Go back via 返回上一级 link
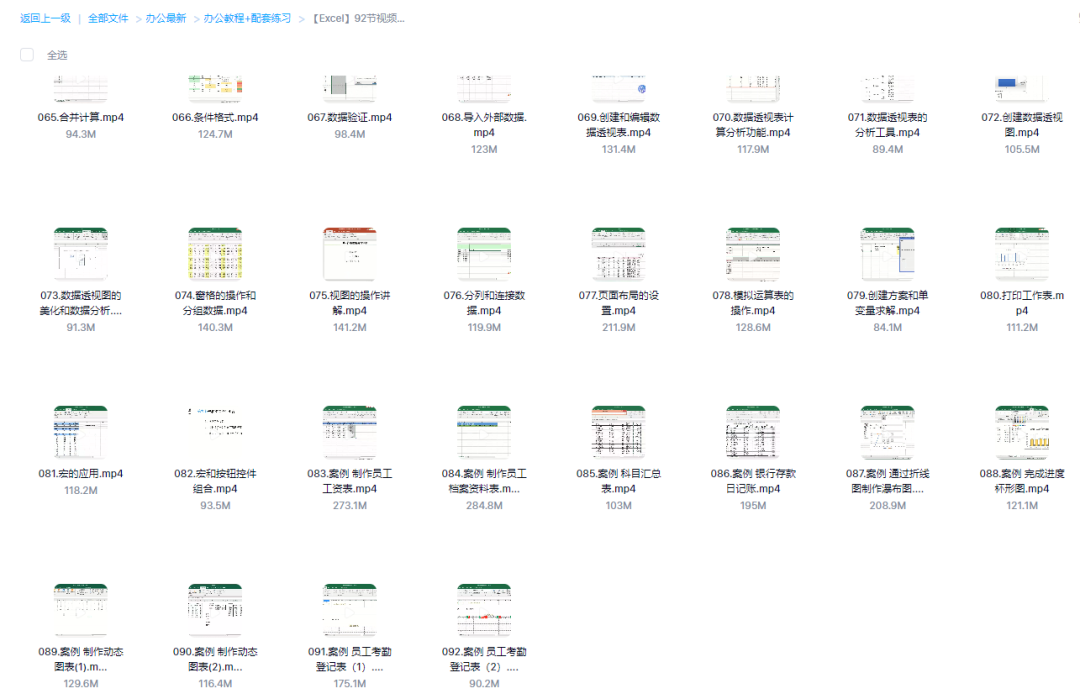The height and width of the screenshot is (699, 1080). click(x=45, y=18)
